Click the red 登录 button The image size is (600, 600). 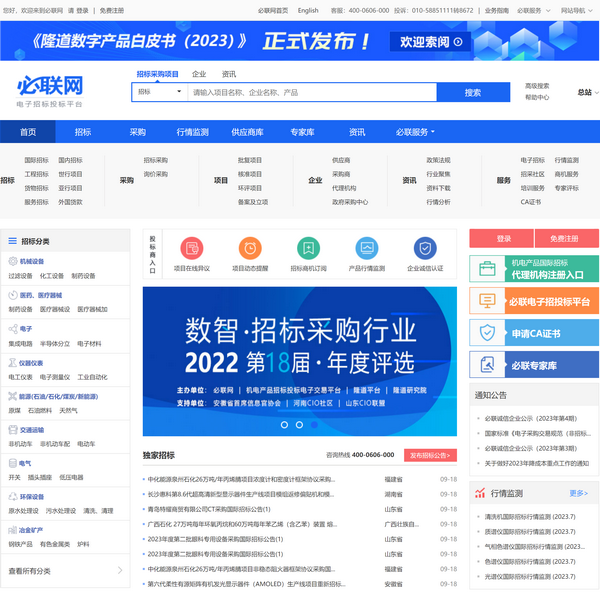point(503,239)
